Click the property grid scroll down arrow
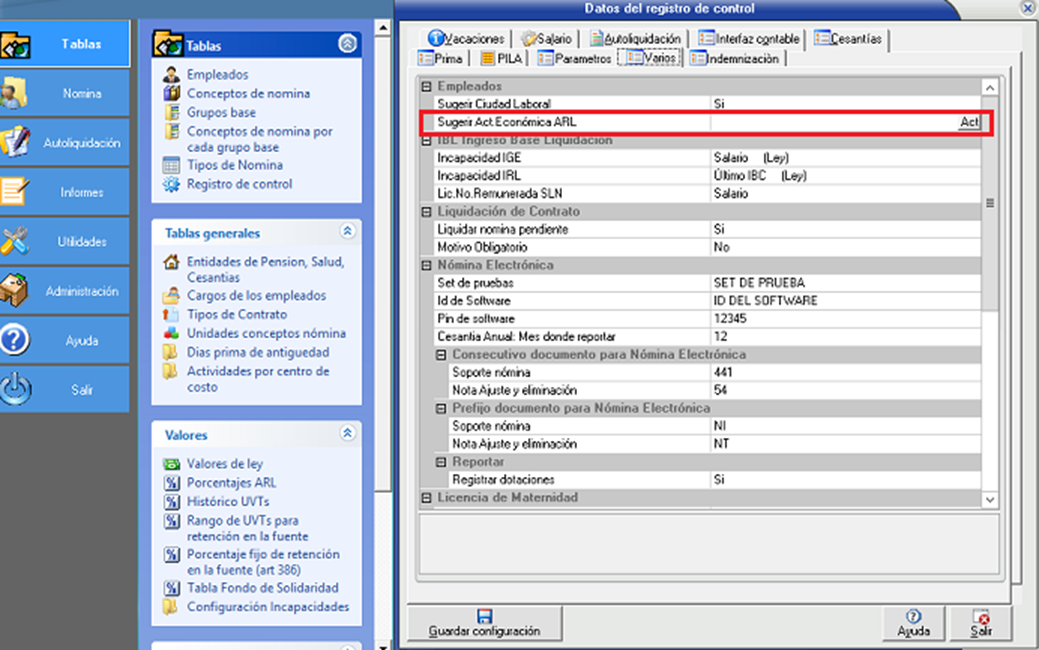 pyautogui.click(x=989, y=499)
